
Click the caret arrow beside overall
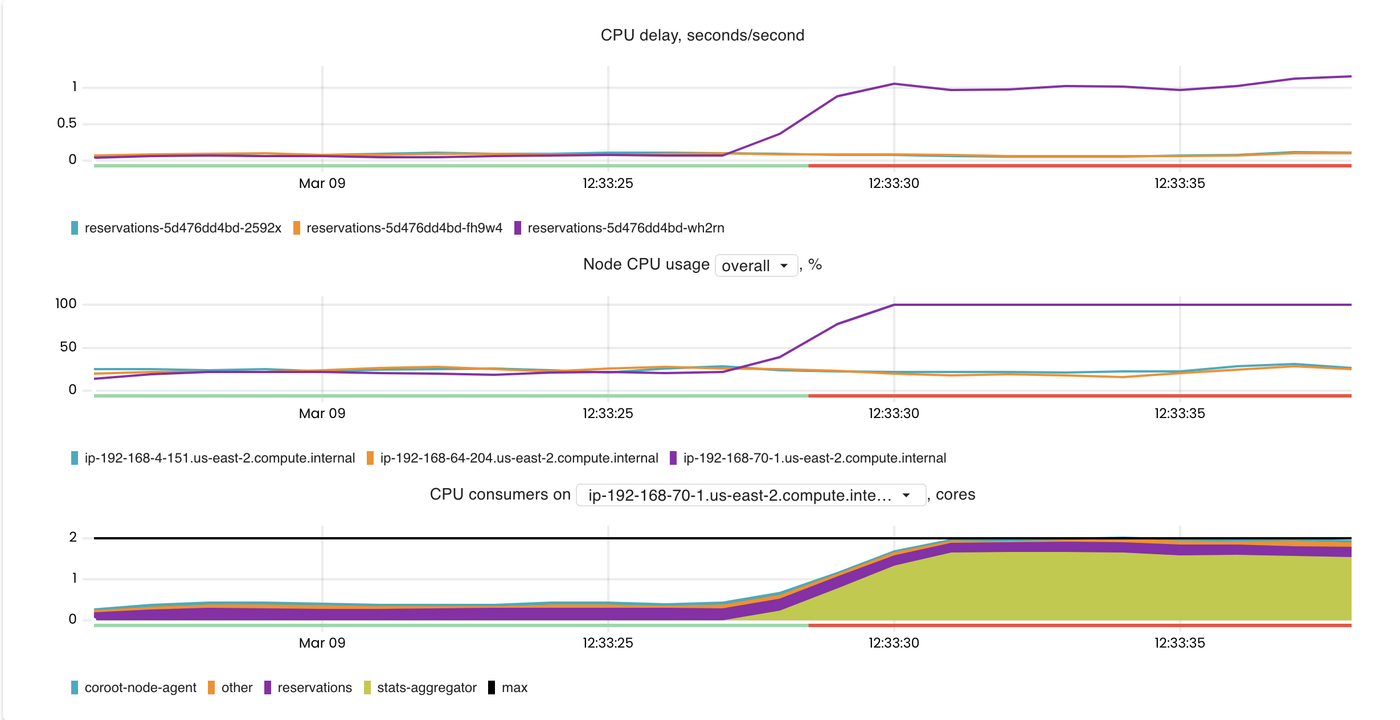784,266
